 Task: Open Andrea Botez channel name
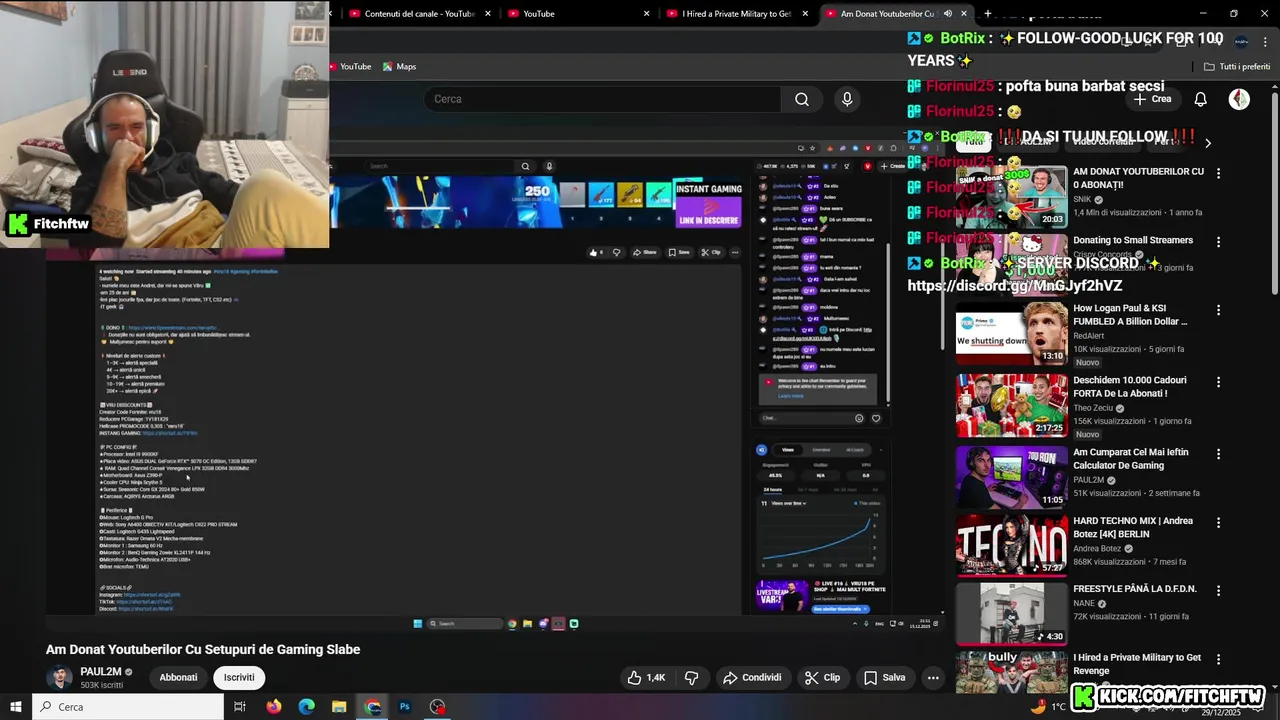click(1097, 548)
